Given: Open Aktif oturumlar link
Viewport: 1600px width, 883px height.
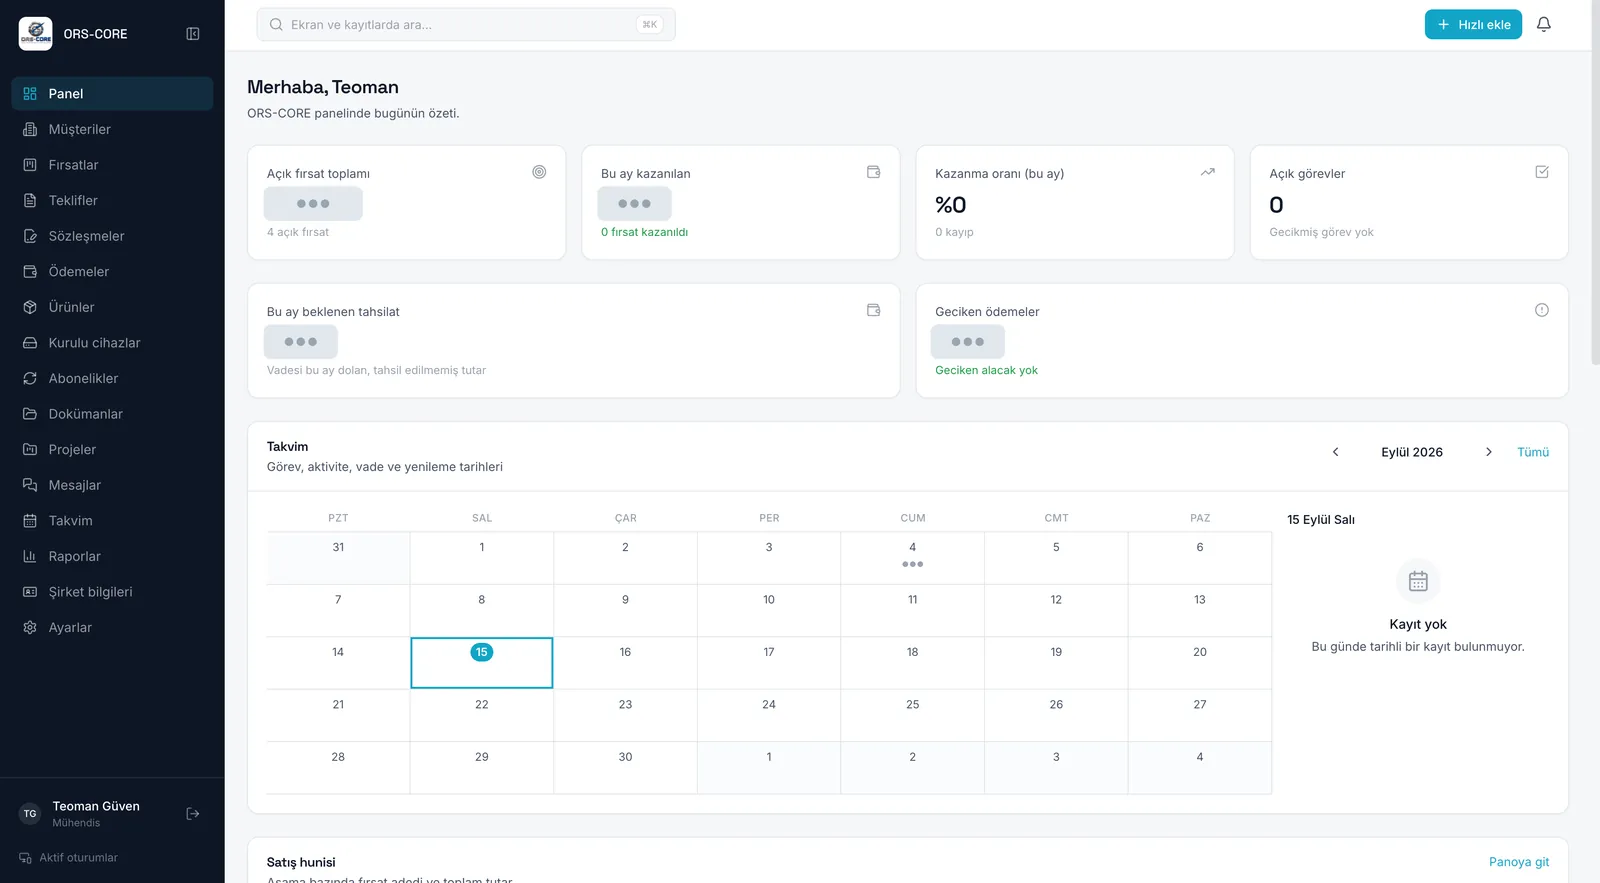Looking at the screenshot, I should (69, 858).
